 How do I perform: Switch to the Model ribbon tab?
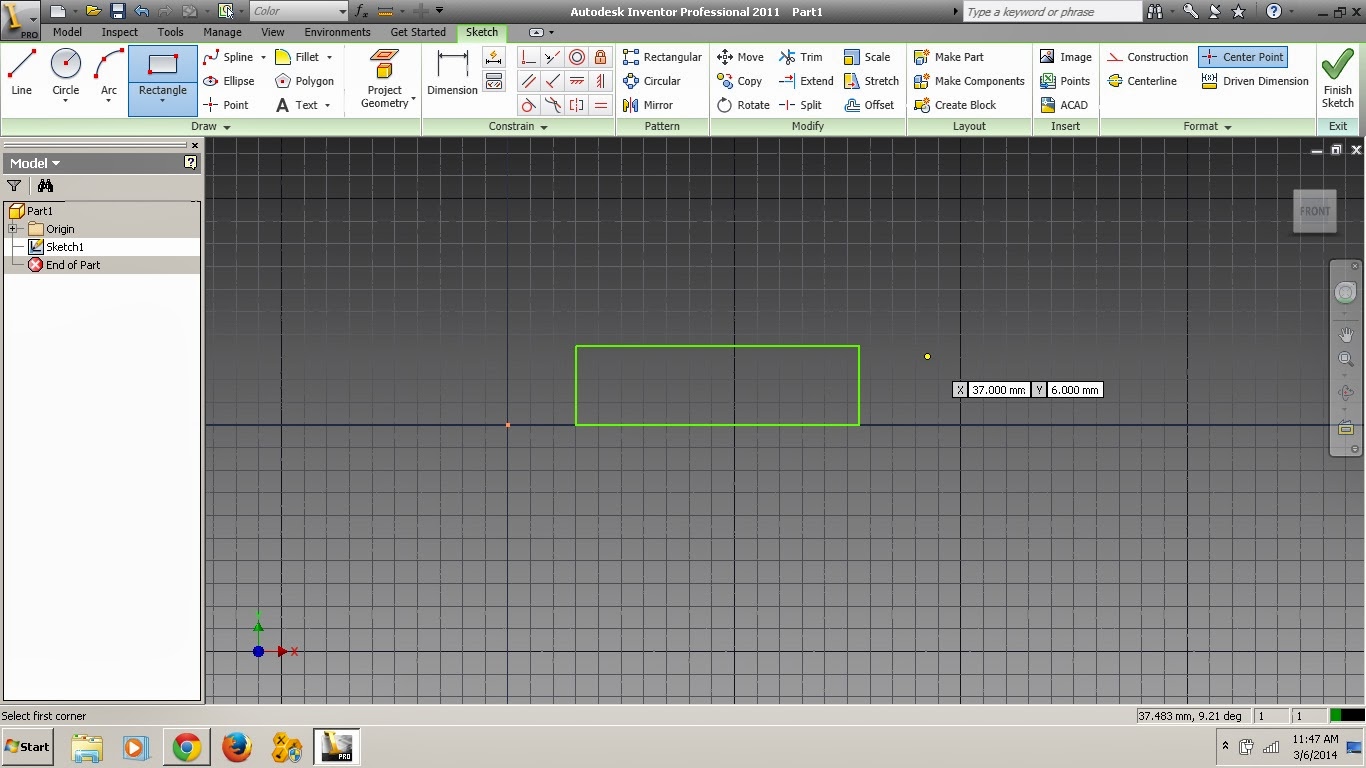(x=66, y=32)
